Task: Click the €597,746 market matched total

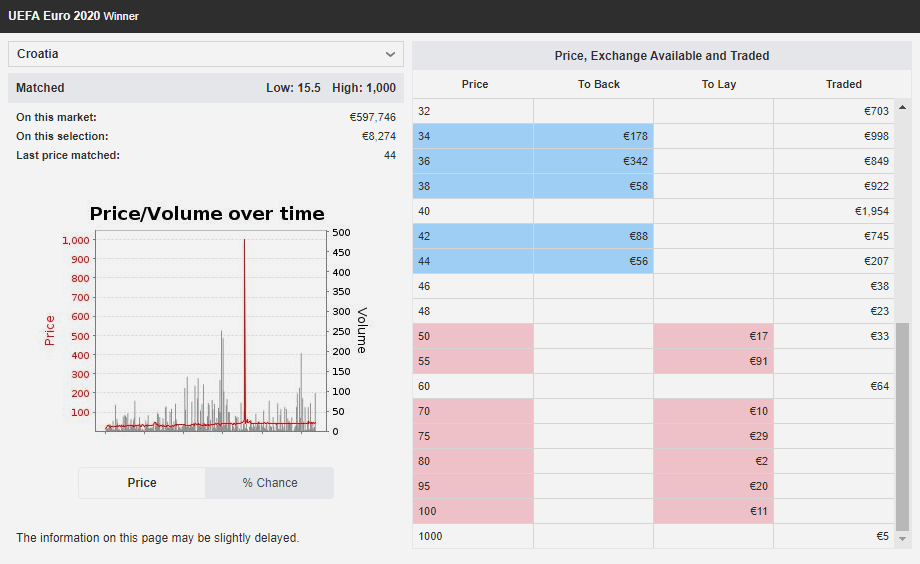Action: pyautogui.click(x=373, y=117)
